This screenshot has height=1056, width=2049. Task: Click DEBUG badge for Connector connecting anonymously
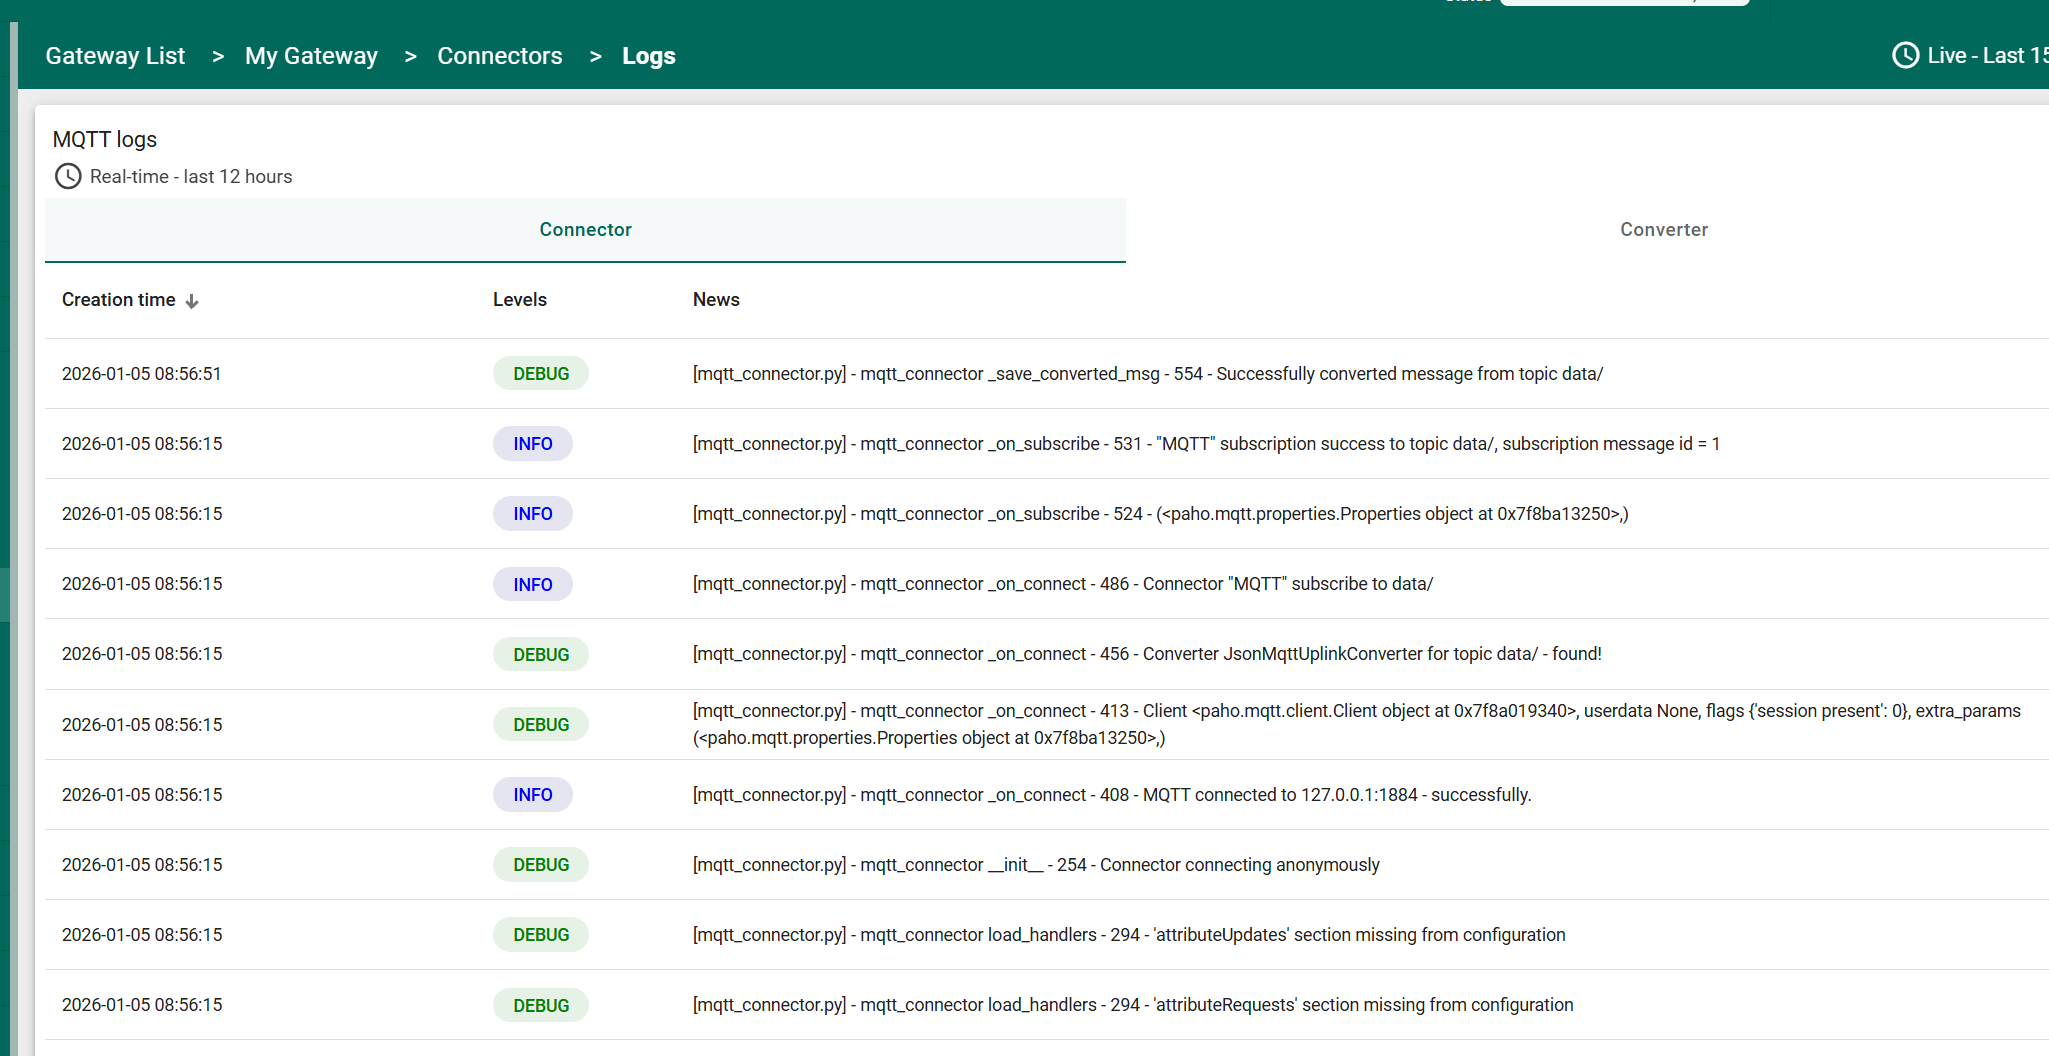(540, 865)
